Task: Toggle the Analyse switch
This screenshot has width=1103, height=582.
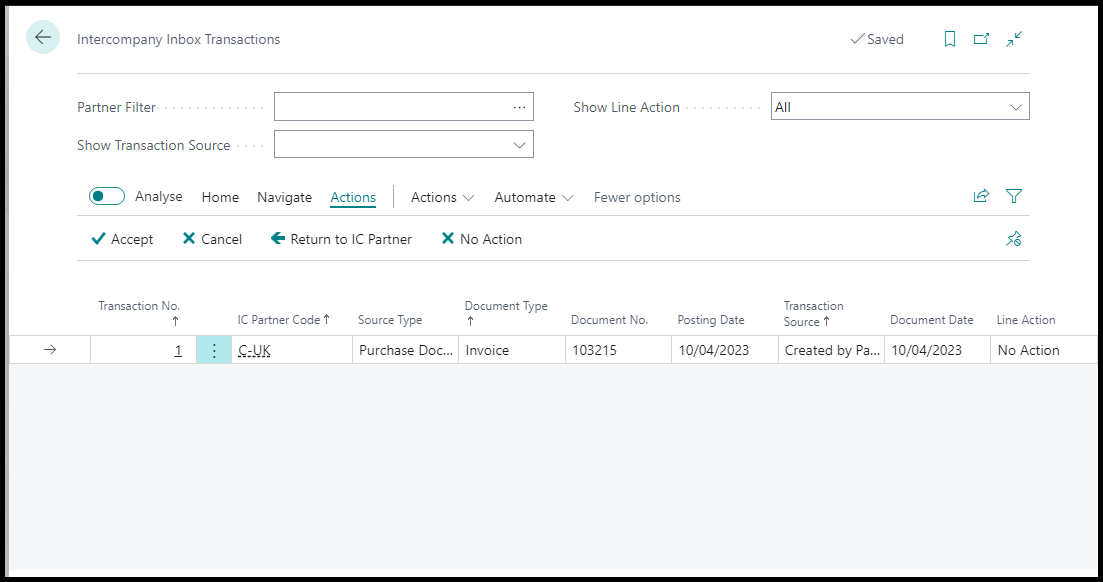Action: [x=107, y=197]
